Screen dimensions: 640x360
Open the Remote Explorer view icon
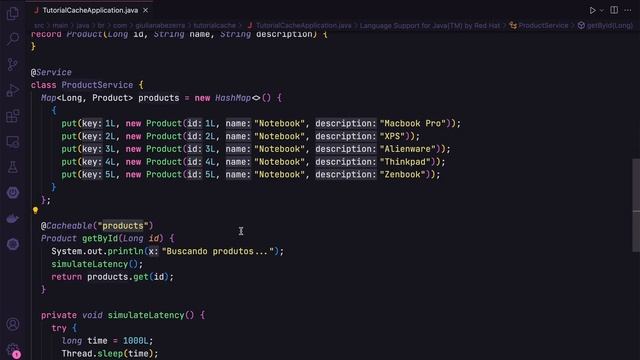(13, 142)
